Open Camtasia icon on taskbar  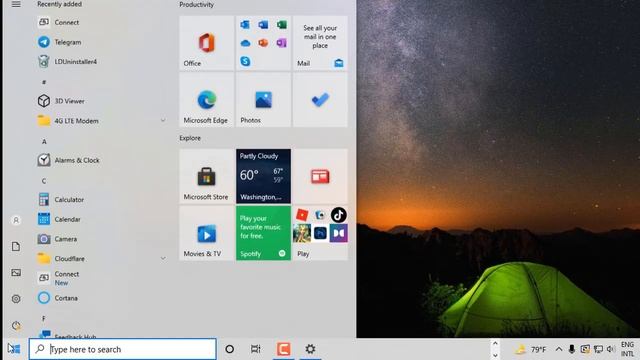click(284, 349)
